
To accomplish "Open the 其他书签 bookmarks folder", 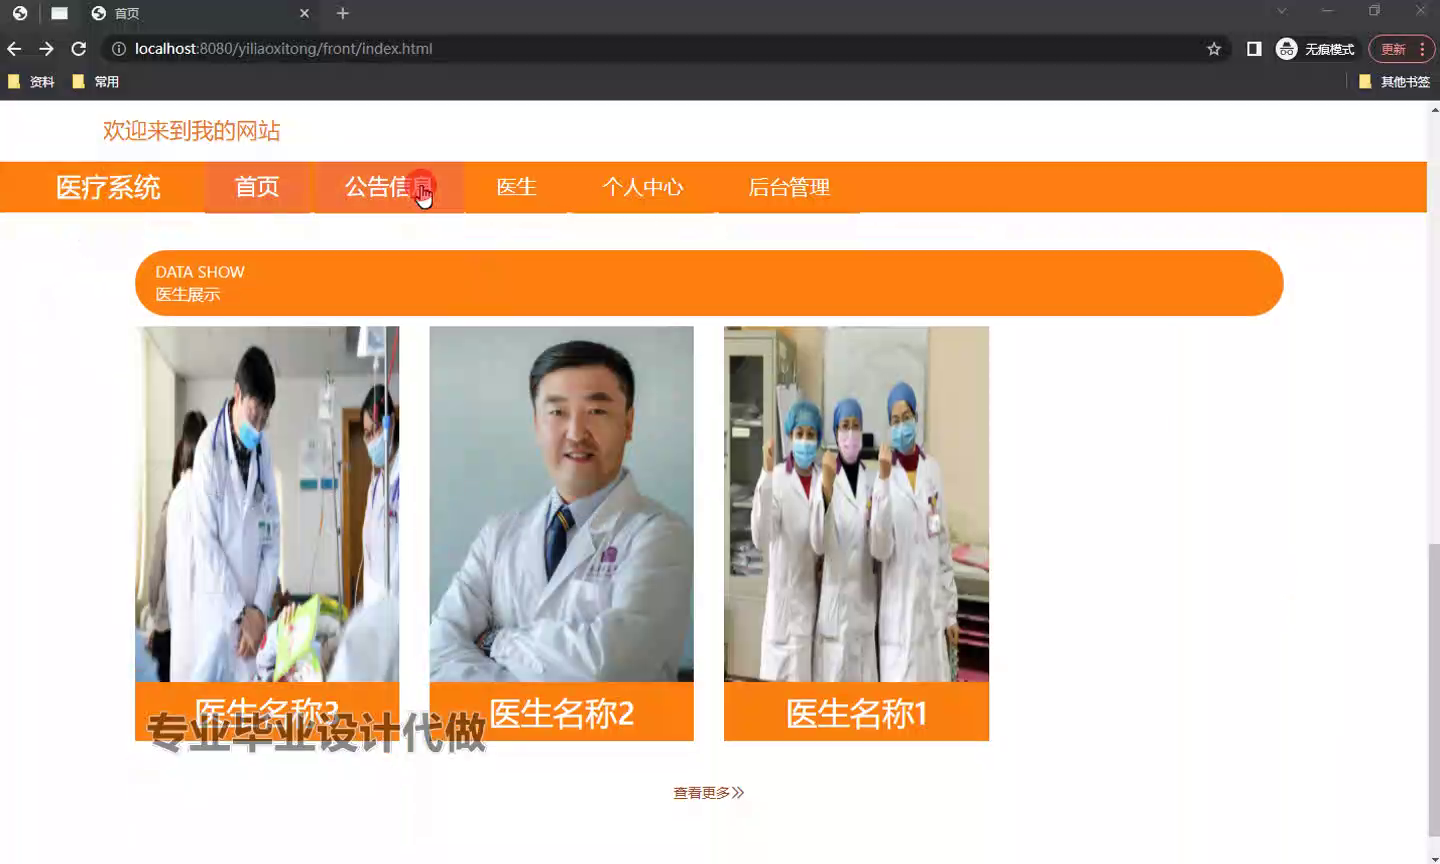I will [x=1395, y=82].
